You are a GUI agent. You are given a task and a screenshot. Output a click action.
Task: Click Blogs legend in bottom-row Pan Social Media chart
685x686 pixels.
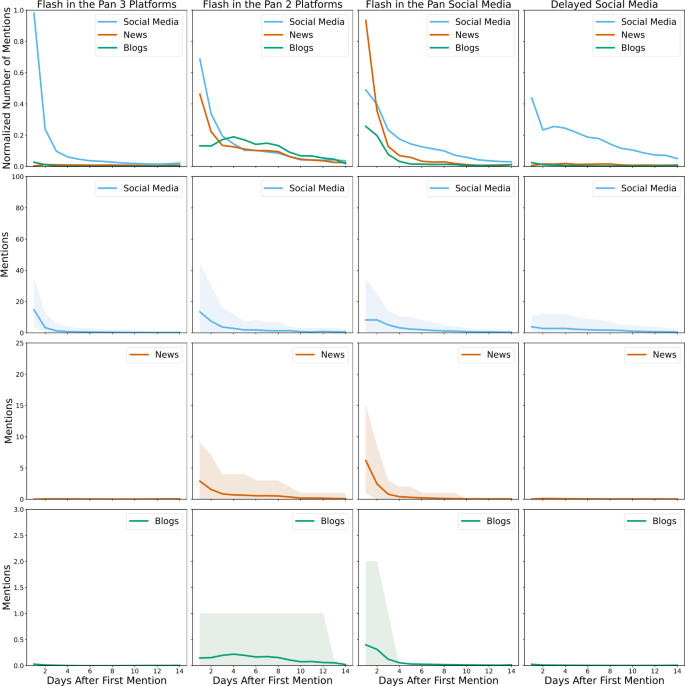point(486,521)
